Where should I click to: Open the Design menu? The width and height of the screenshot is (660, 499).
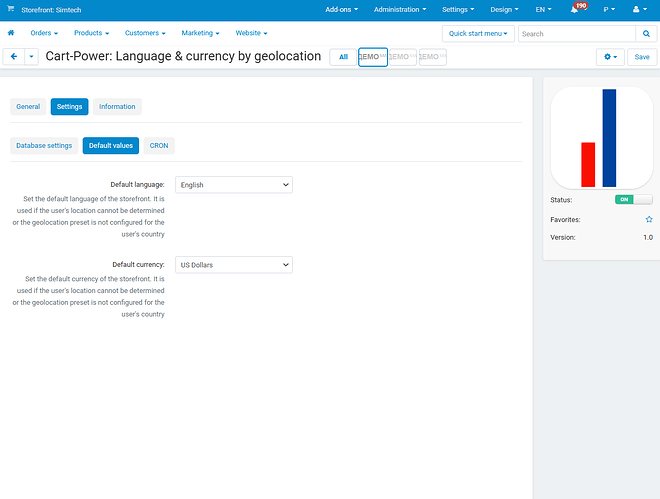click(x=504, y=9)
